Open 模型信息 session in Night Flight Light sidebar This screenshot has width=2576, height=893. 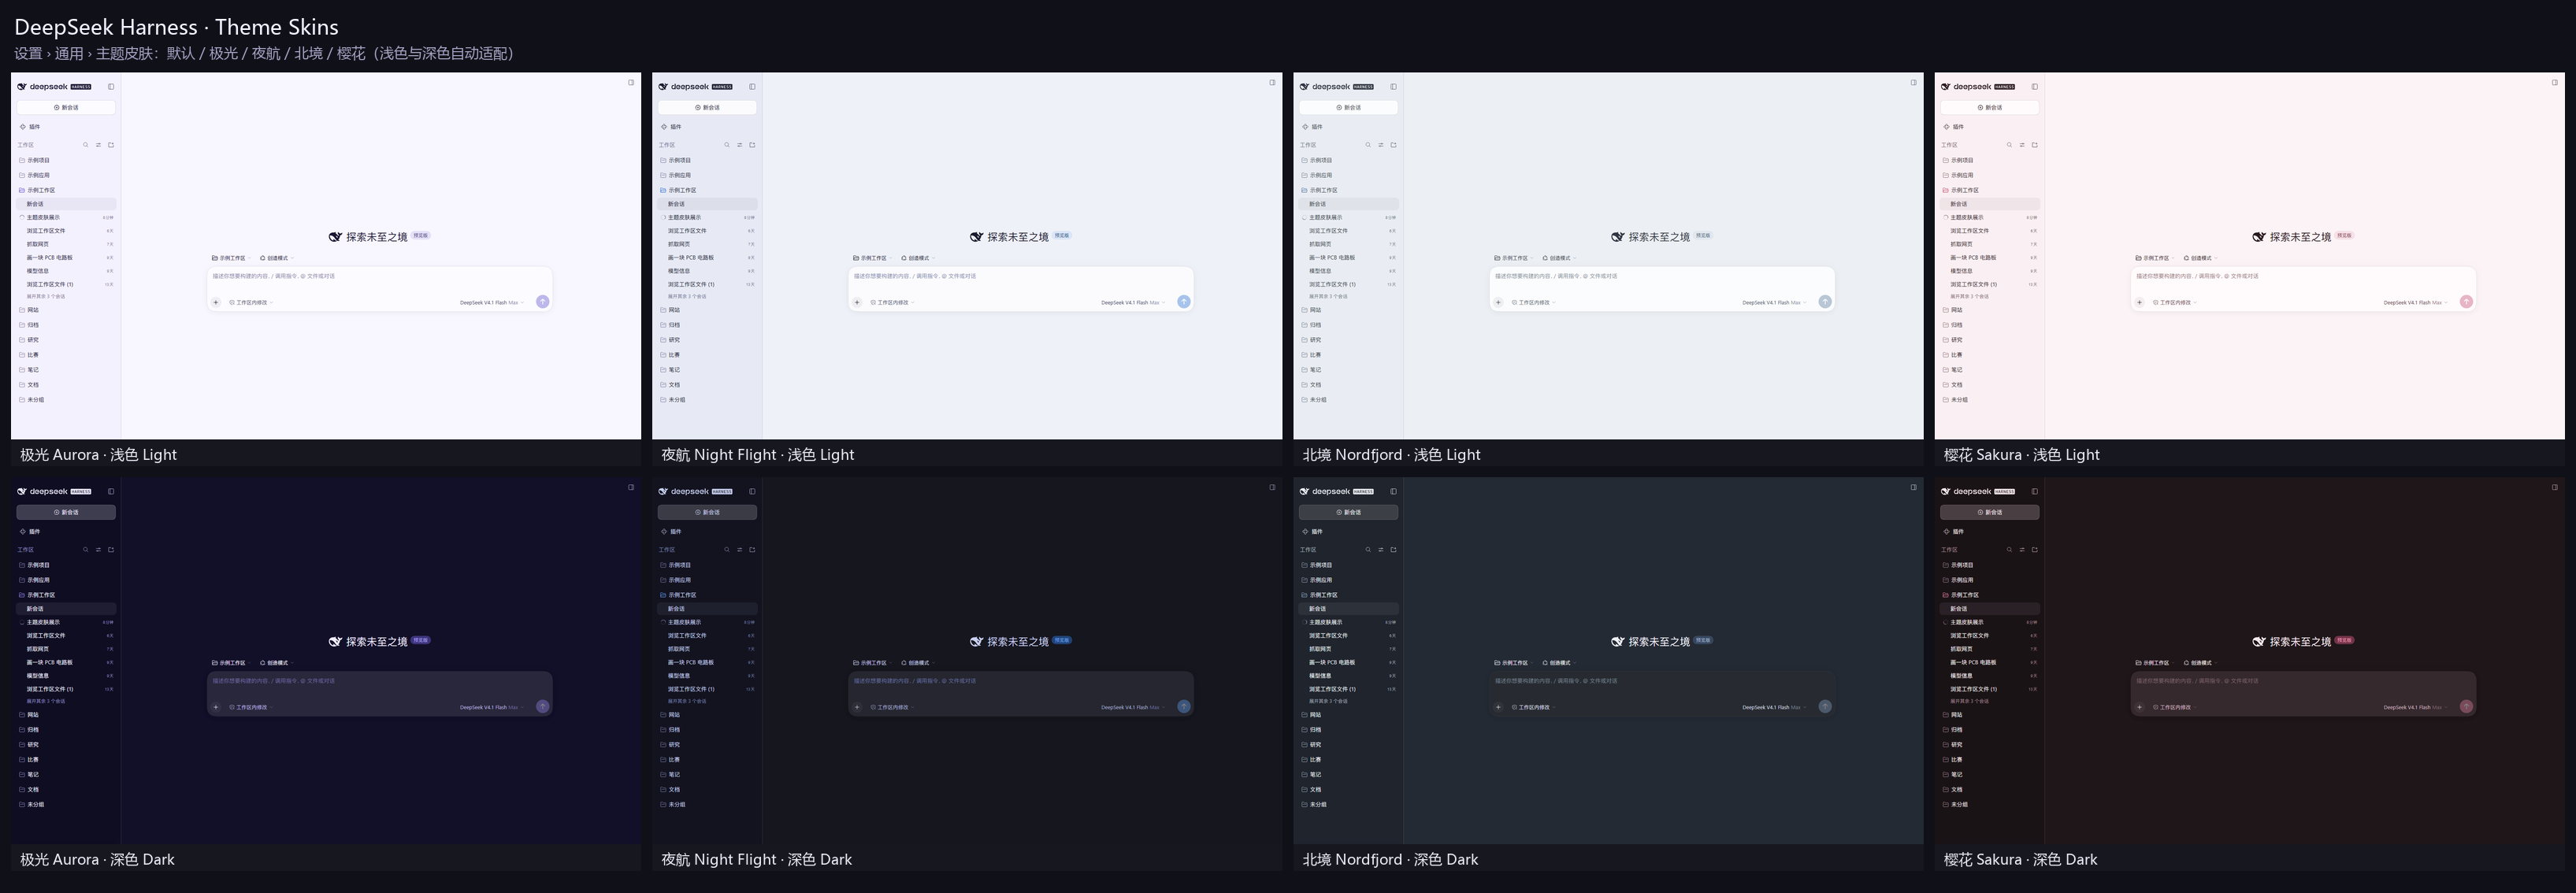(x=707, y=271)
